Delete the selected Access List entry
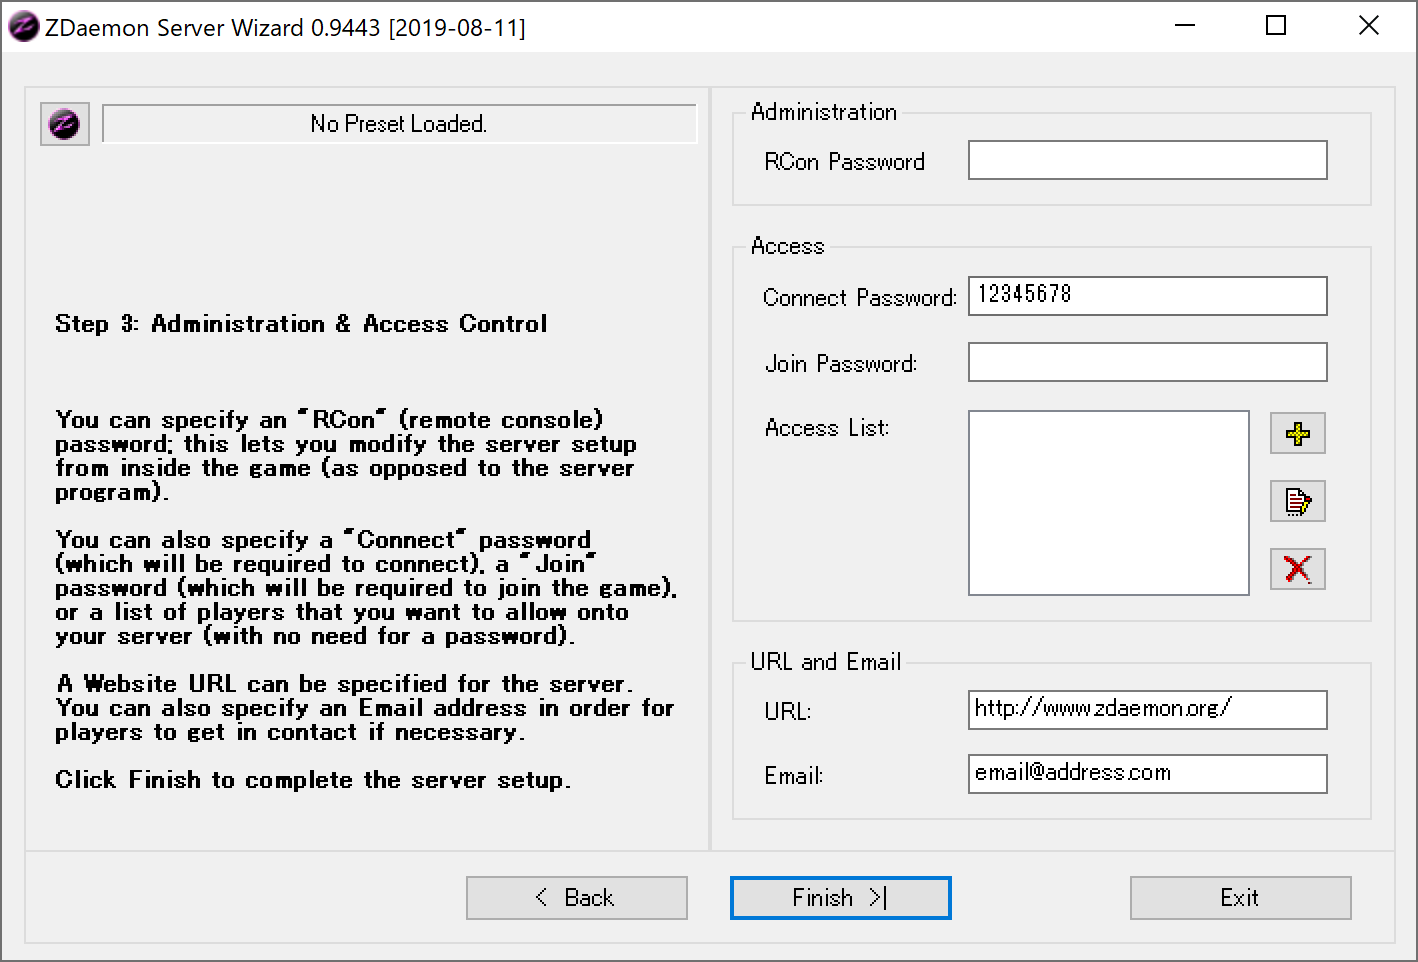The width and height of the screenshot is (1418, 962). (1297, 569)
